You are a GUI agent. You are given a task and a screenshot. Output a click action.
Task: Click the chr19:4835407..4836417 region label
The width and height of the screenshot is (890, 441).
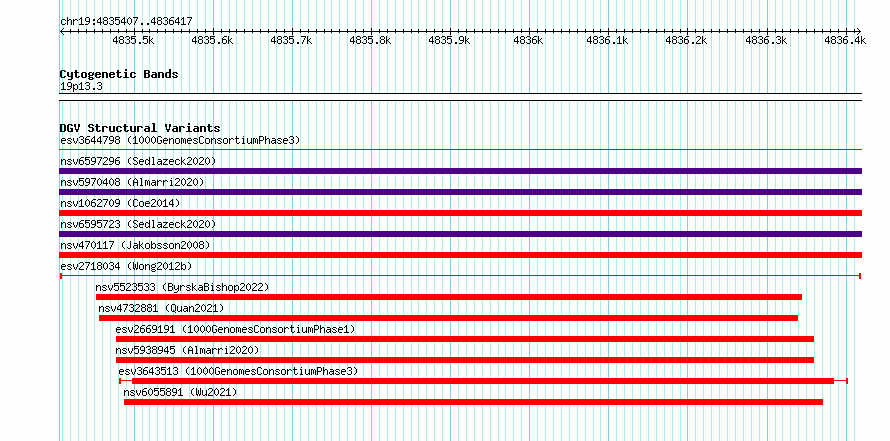click(x=126, y=22)
